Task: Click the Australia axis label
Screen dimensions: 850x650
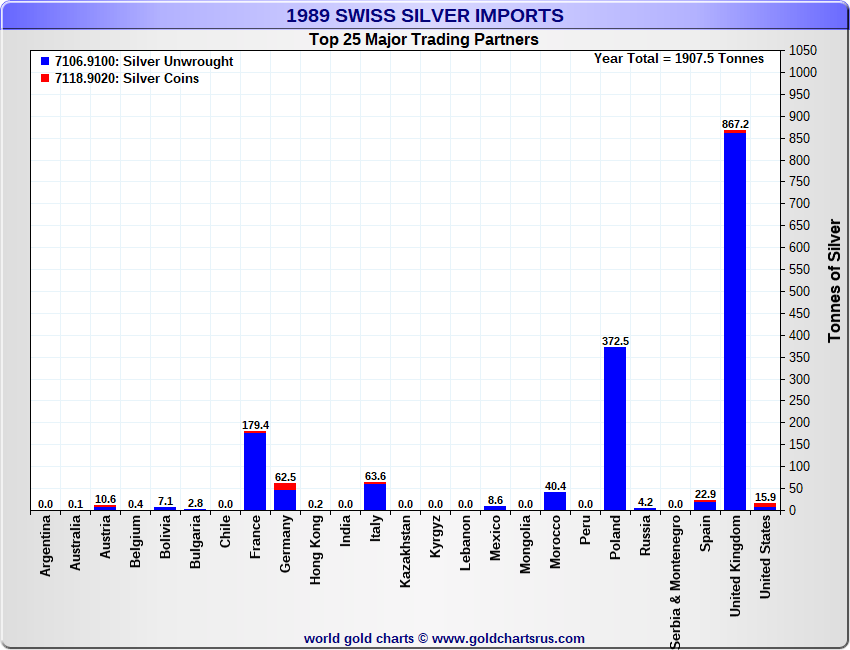Action: [x=75, y=543]
